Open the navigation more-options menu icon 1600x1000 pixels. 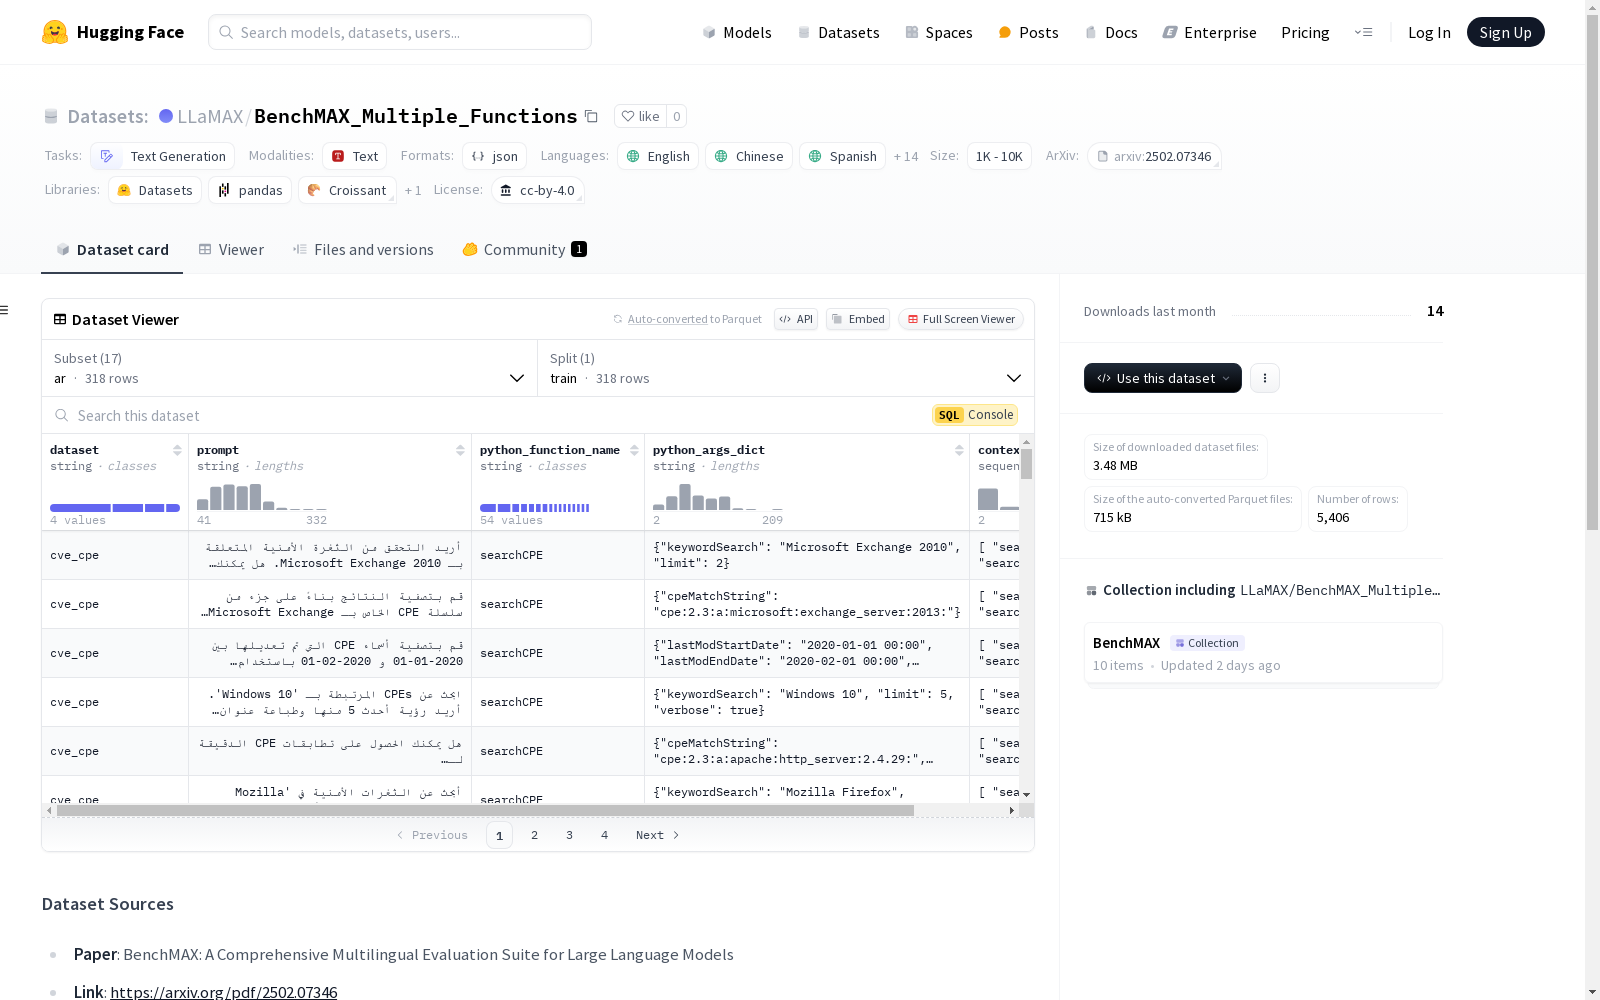(1363, 32)
